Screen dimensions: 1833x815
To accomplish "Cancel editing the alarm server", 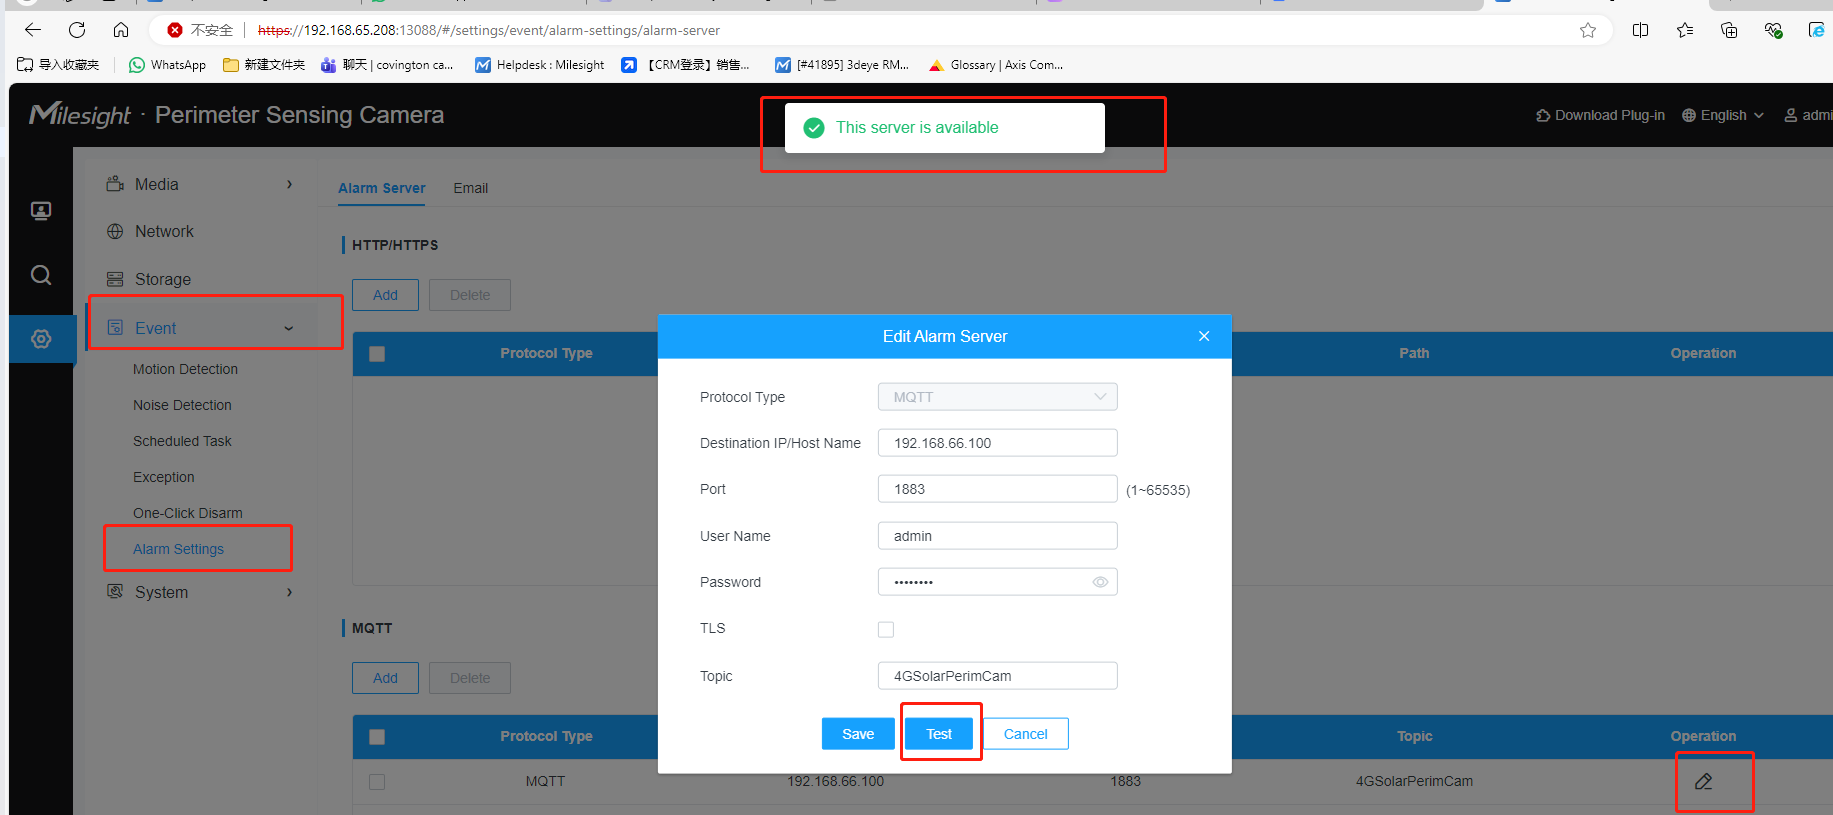I will (x=1025, y=734).
